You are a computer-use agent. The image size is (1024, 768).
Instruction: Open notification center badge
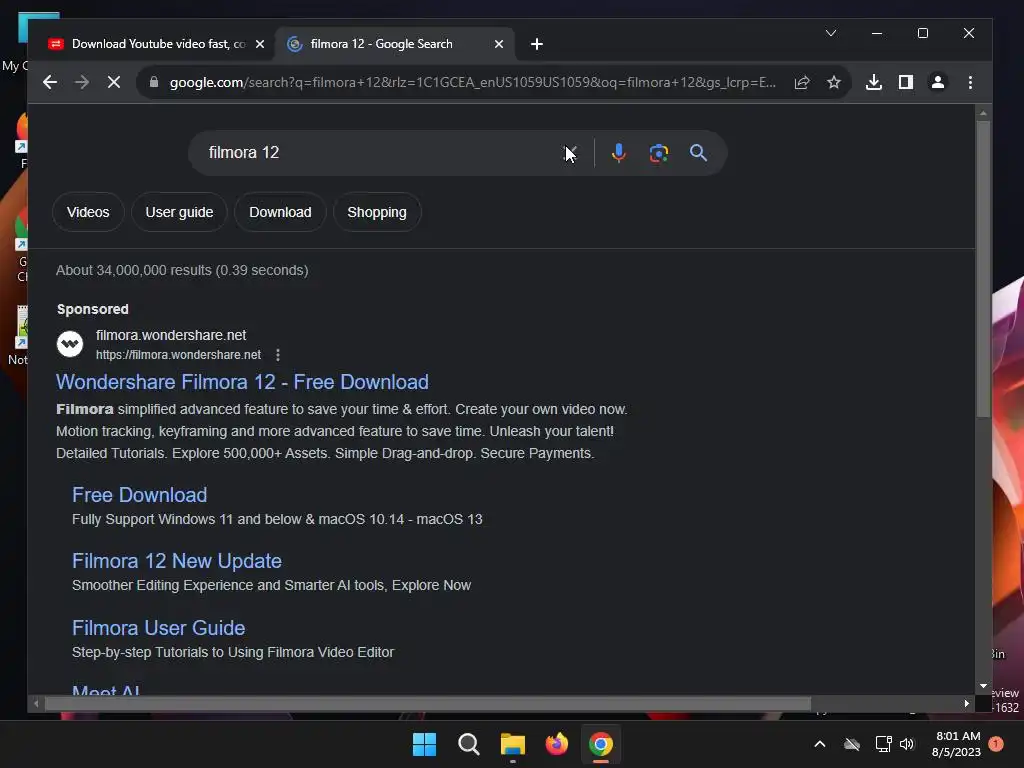click(x=996, y=744)
